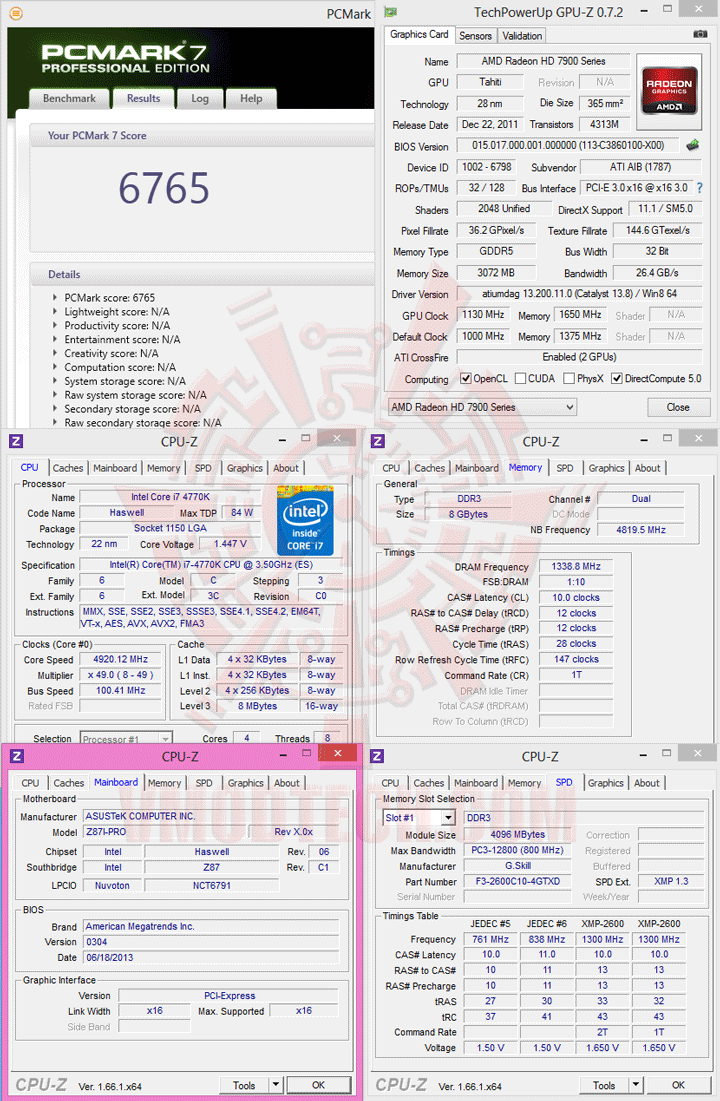Open Memory tab in SPD window
This screenshot has width=720, height=1101.
(524, 783)
